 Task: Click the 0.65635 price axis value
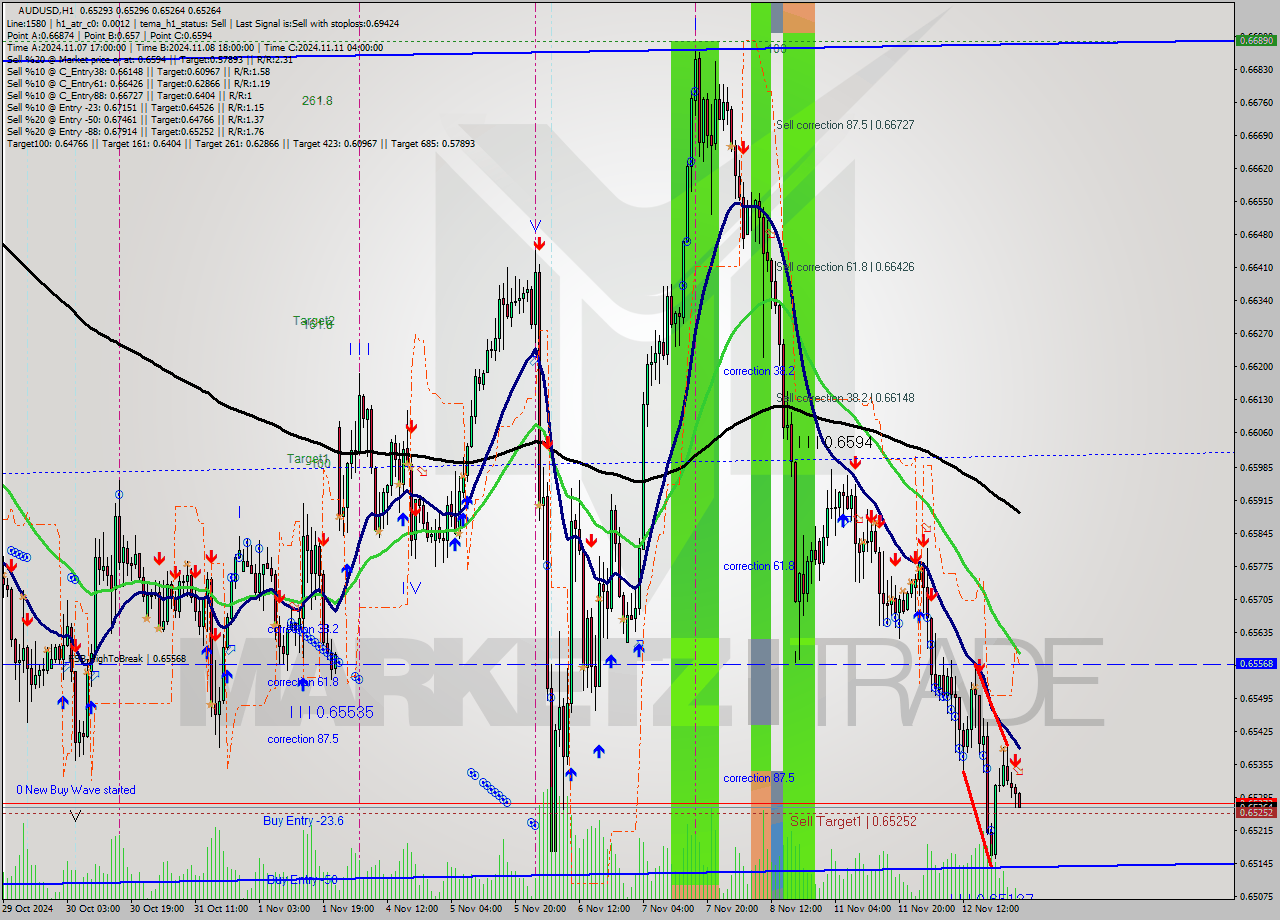pyautogui.click(x=1256, y=632)
